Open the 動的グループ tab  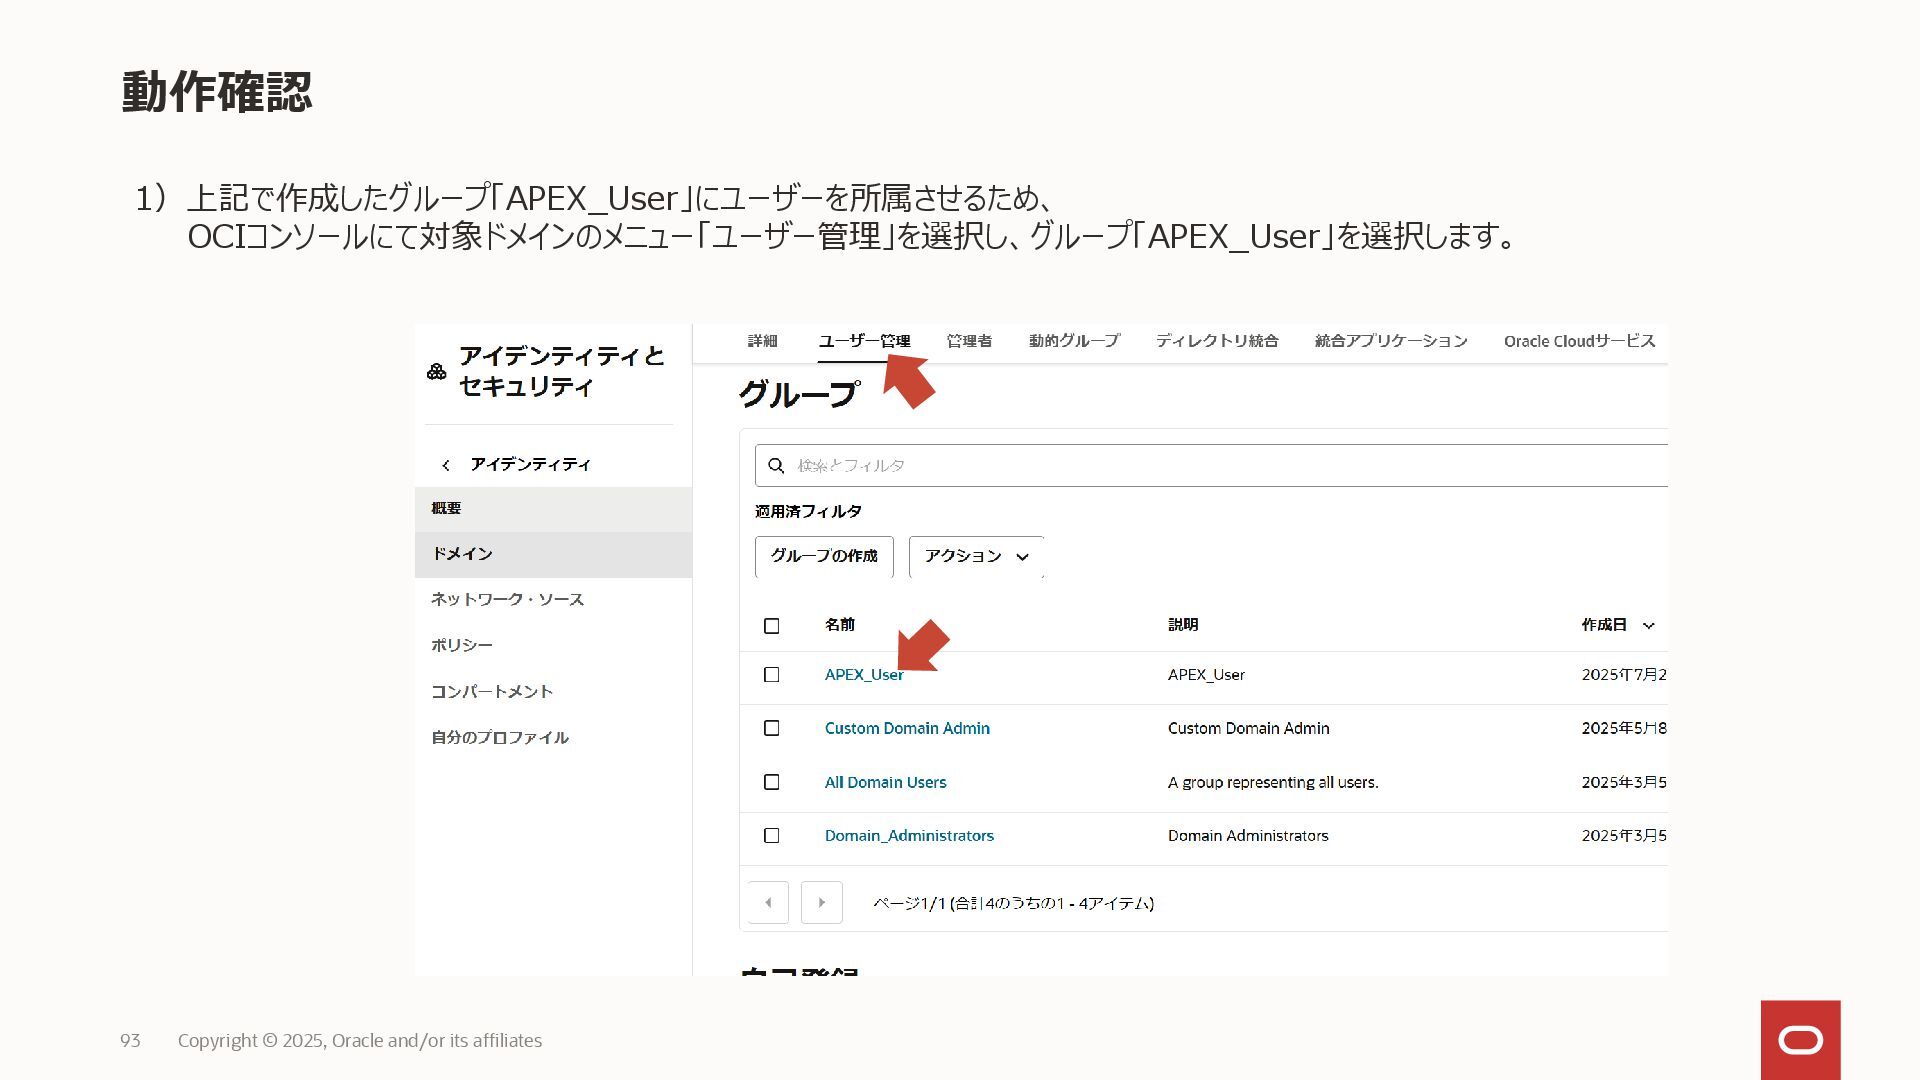pos(1074,341)
